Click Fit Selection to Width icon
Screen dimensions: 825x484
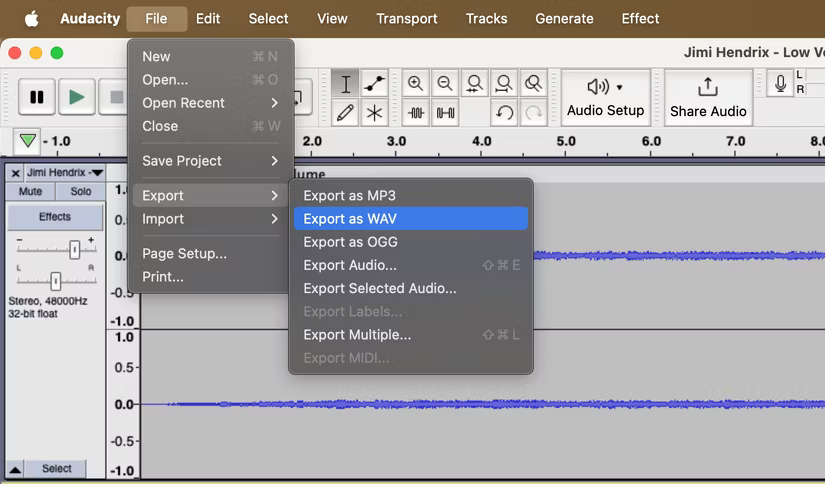475,84
